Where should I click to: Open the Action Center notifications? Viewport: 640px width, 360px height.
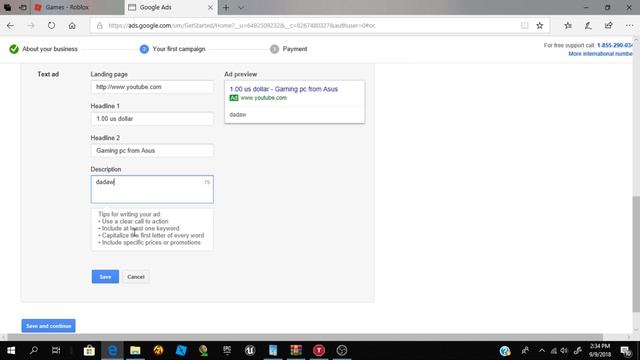coord(626,351)
